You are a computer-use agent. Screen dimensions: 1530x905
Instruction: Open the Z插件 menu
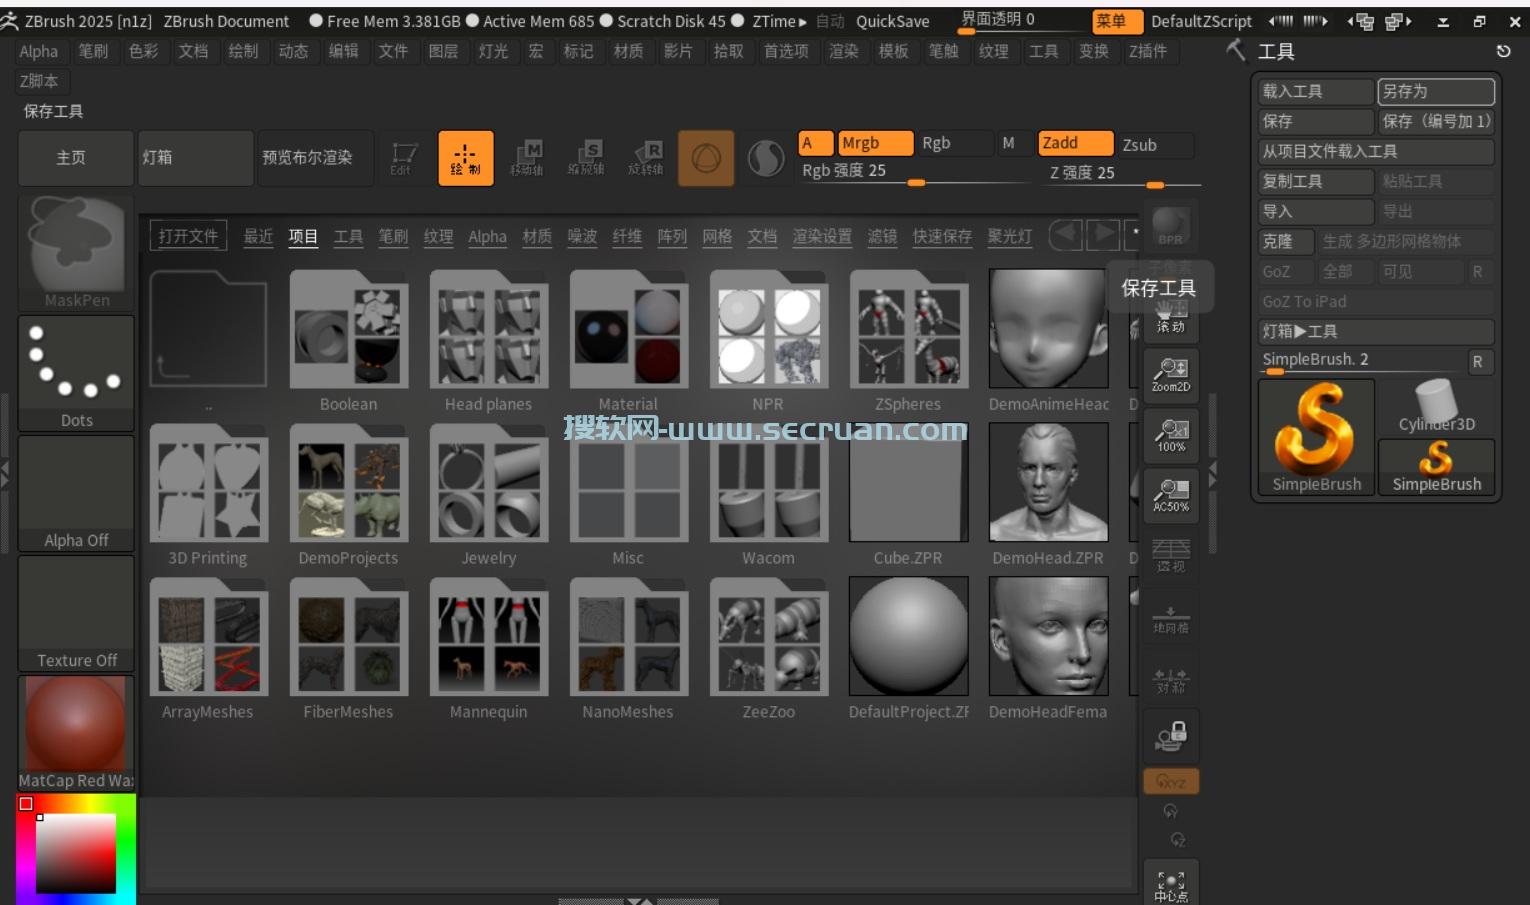1147,51
